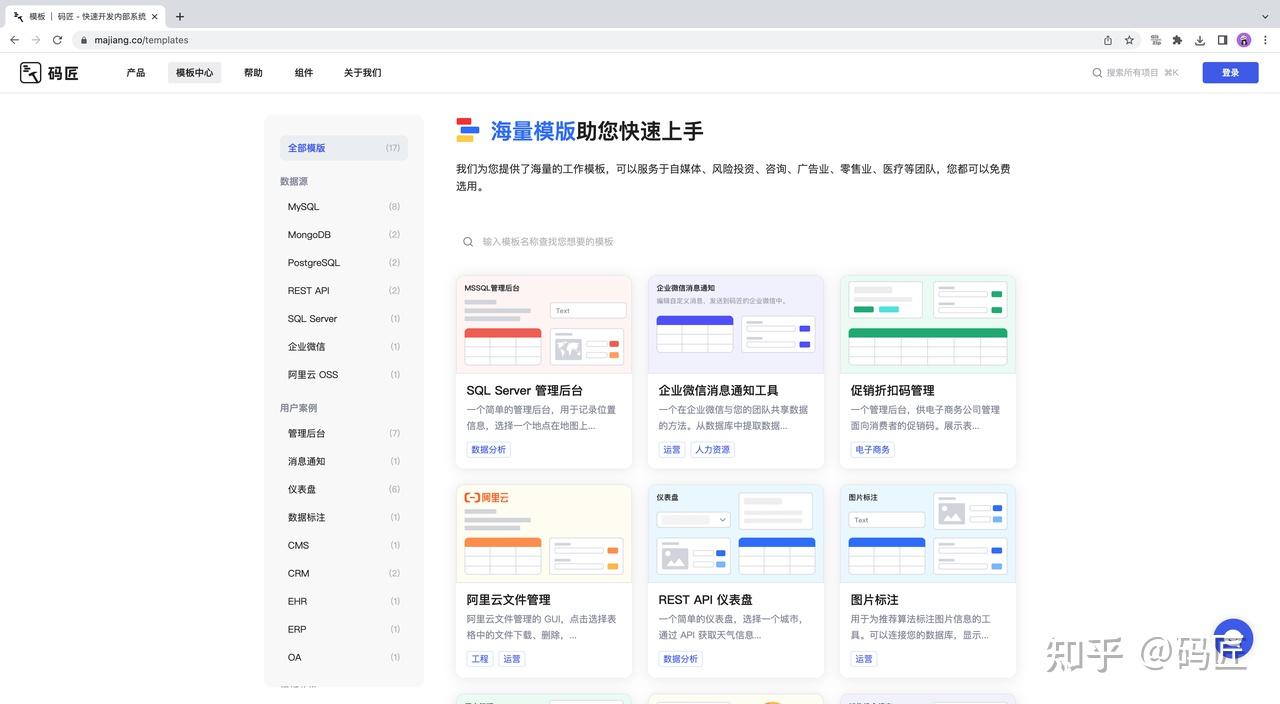Open a new browser tab with plus icon

pos(180,16)
